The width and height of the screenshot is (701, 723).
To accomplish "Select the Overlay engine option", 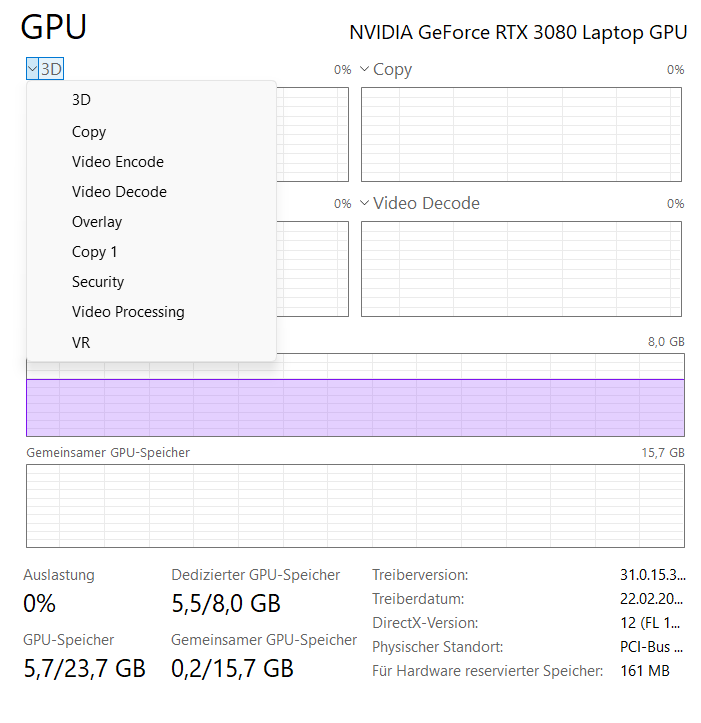I will pos(97,222).
